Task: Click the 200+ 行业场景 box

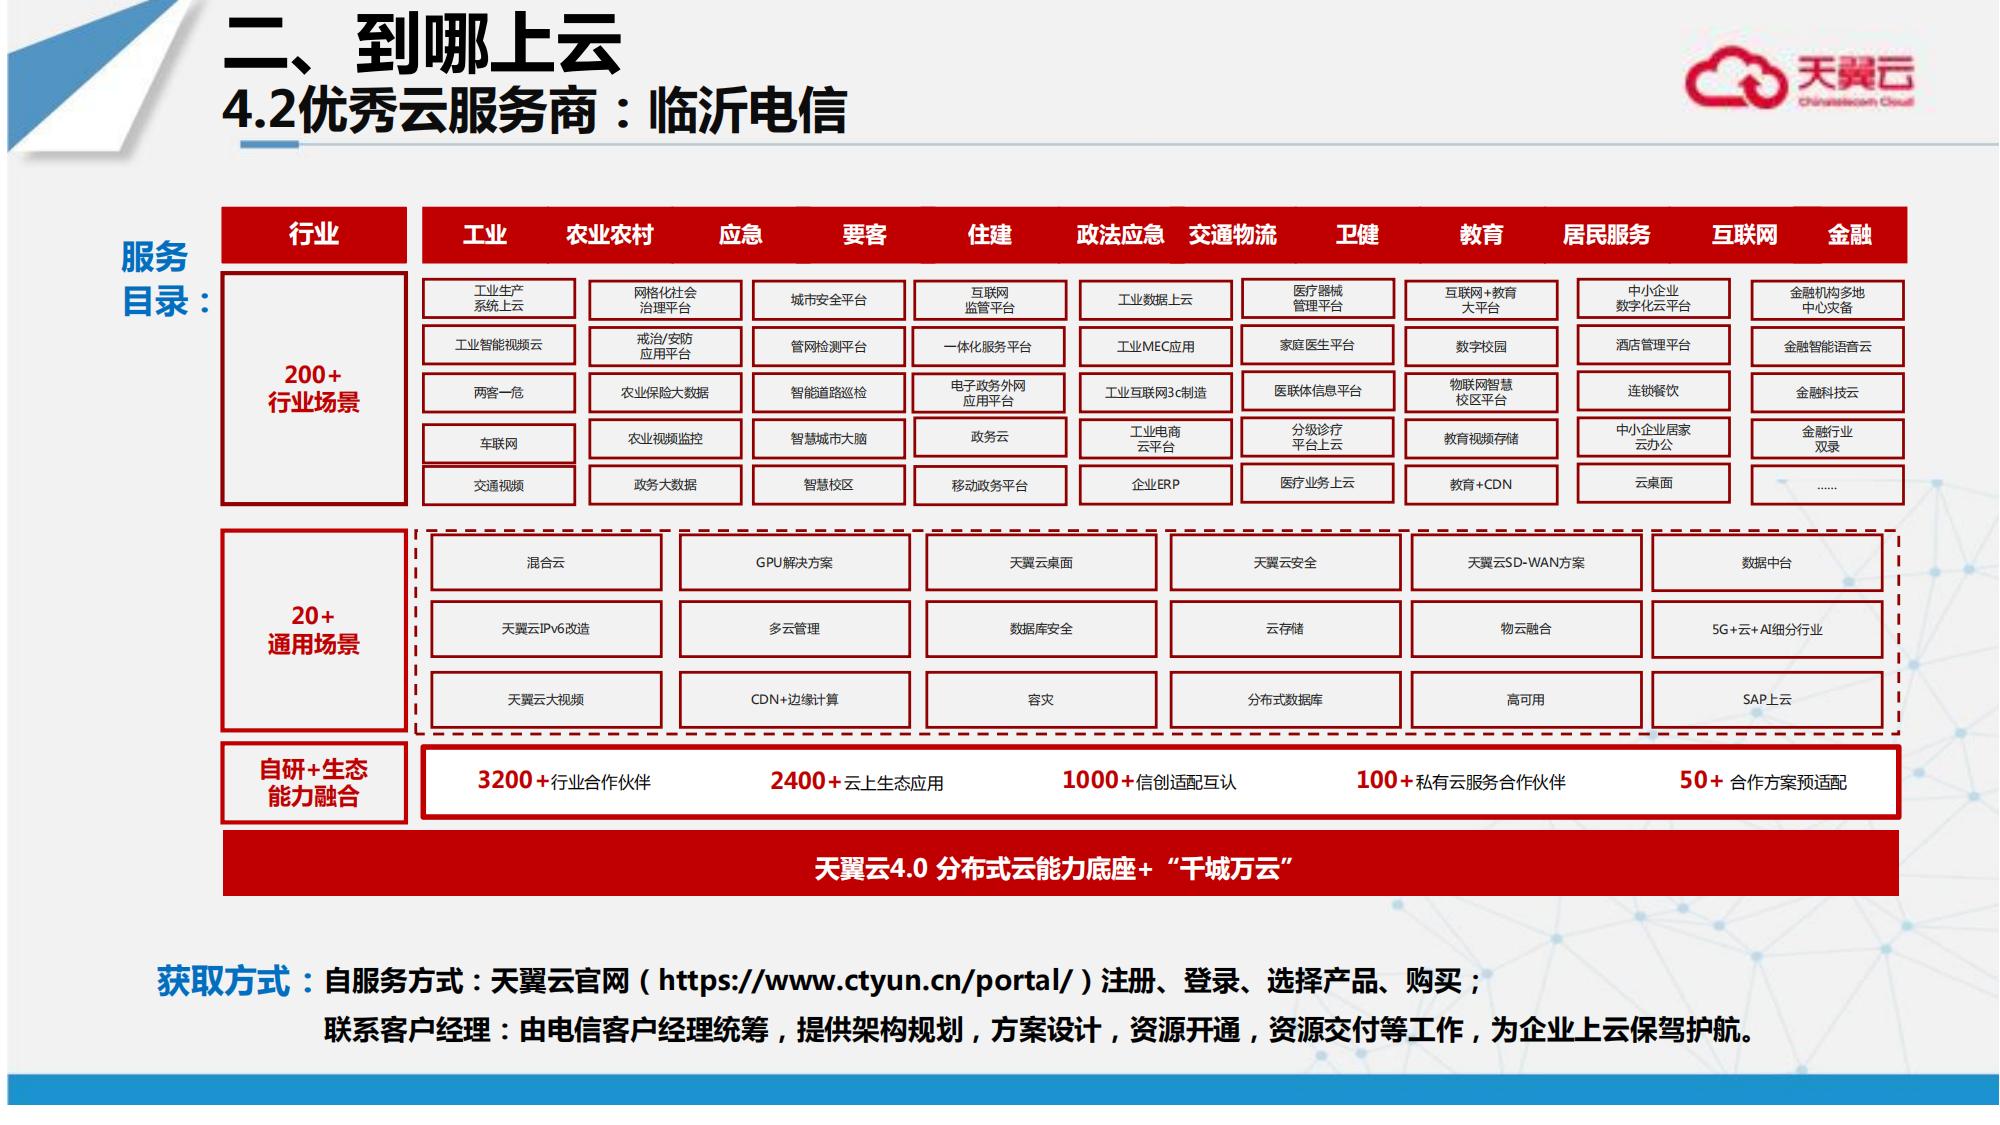Action: click(x=314, y=389)
